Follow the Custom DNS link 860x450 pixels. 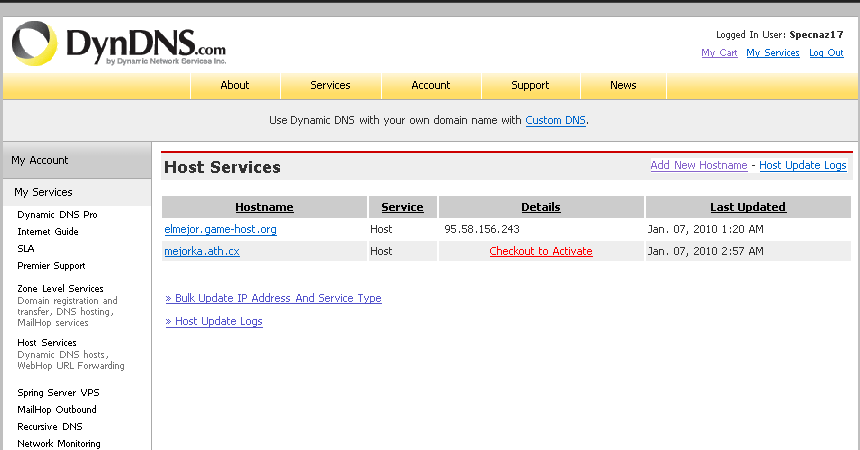click(x=555, y=120)
